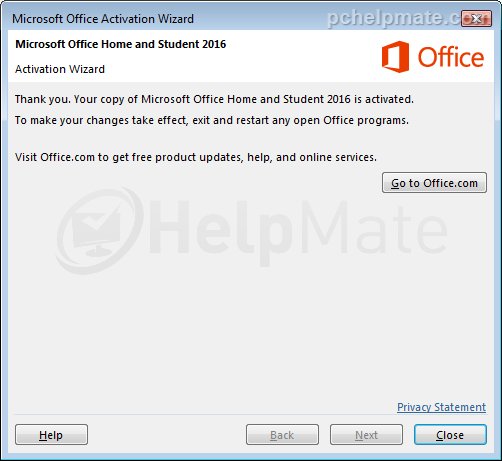The width and height of the screenshot is (502, 461).
Task: Click the grayed-out Next button
Action: tap(366, 435)
